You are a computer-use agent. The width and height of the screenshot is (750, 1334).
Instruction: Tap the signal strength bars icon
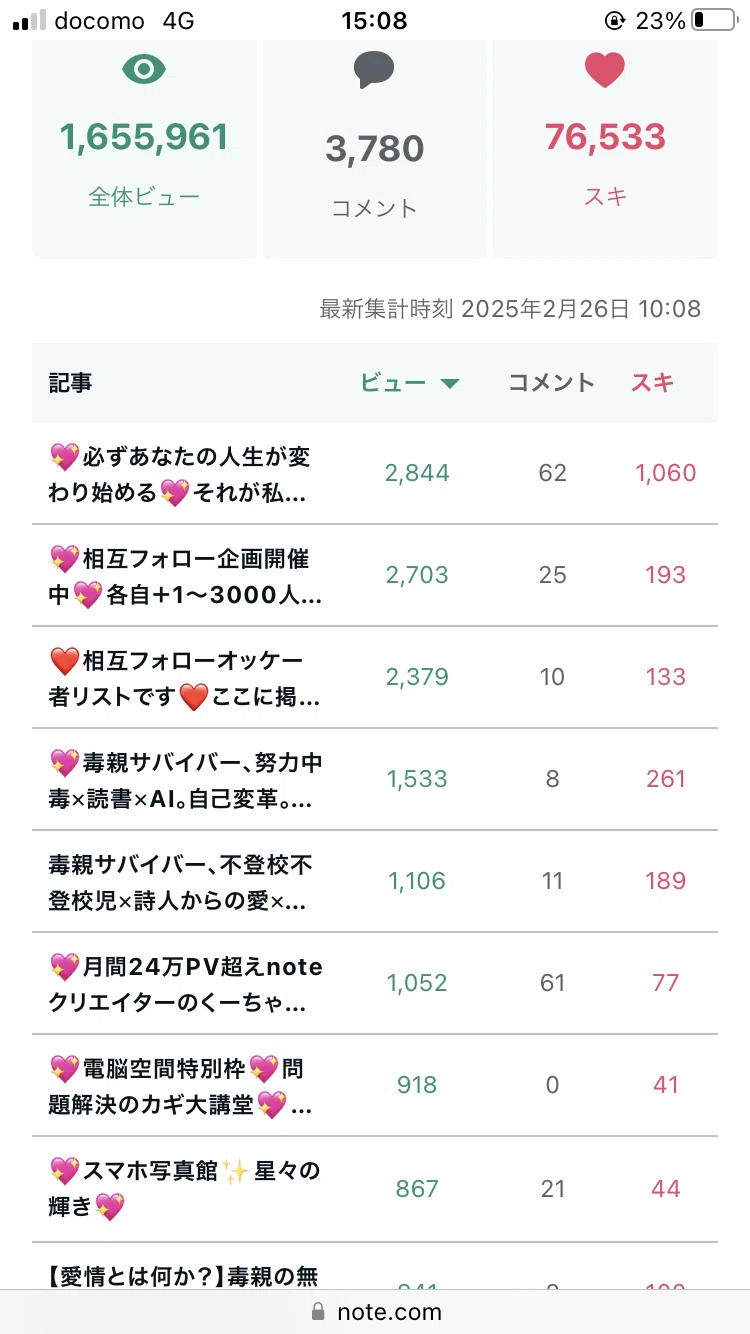29,21
